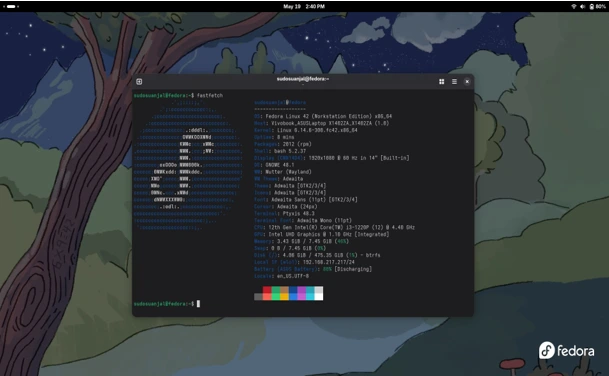Click the GPU line Intel UHD Graphics
The height and width of the screenshot is (376, 609).
[322, 234]
